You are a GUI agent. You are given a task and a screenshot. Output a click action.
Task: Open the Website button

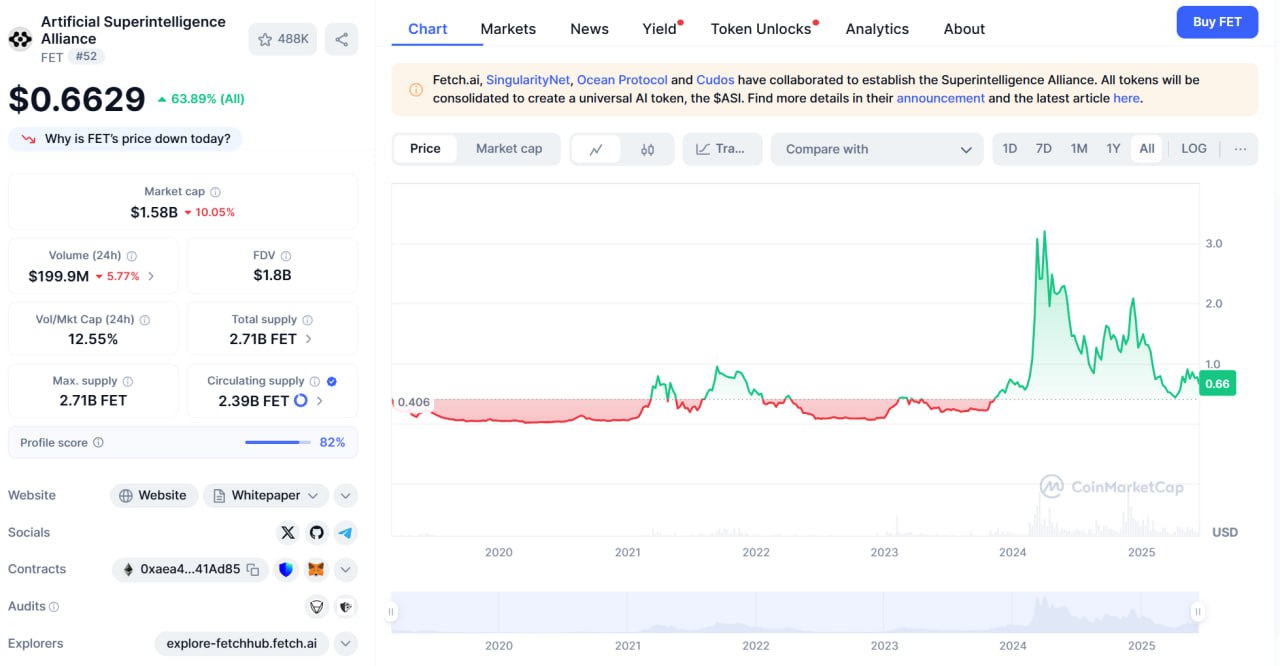point(154,495)
